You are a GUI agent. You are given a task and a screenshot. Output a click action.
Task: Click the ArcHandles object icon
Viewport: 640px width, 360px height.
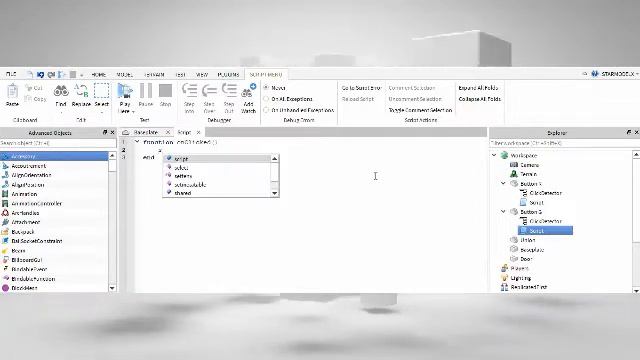pos(5,213)
